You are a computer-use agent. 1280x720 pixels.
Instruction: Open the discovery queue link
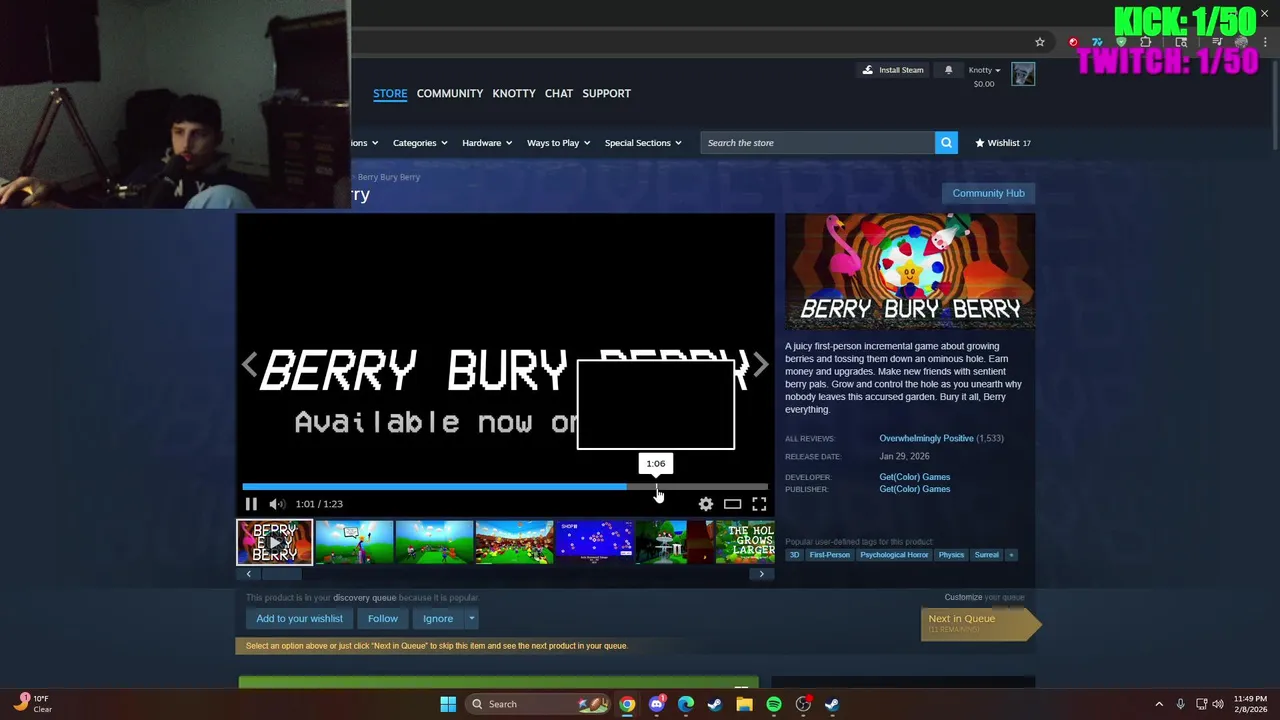coord(365,598)
